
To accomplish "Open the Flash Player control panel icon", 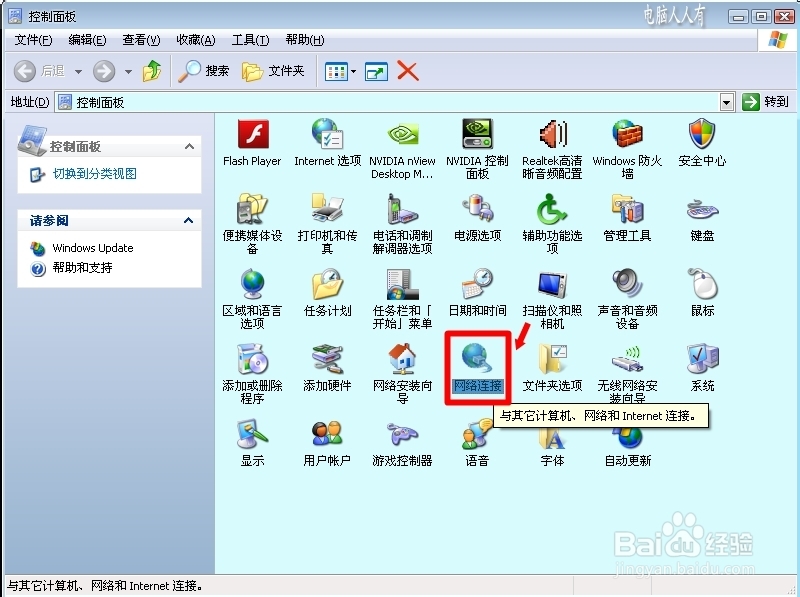I will tap(253, 135).
